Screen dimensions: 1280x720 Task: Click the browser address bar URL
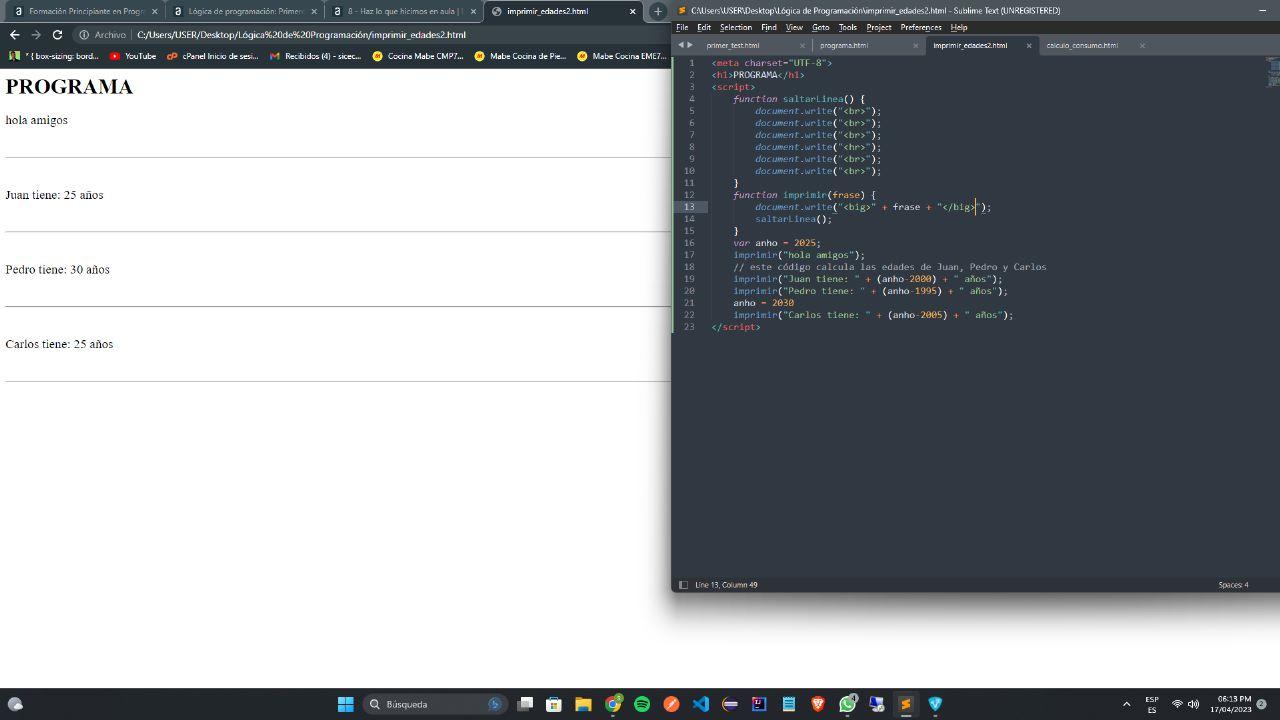click(x=301, y=35)
